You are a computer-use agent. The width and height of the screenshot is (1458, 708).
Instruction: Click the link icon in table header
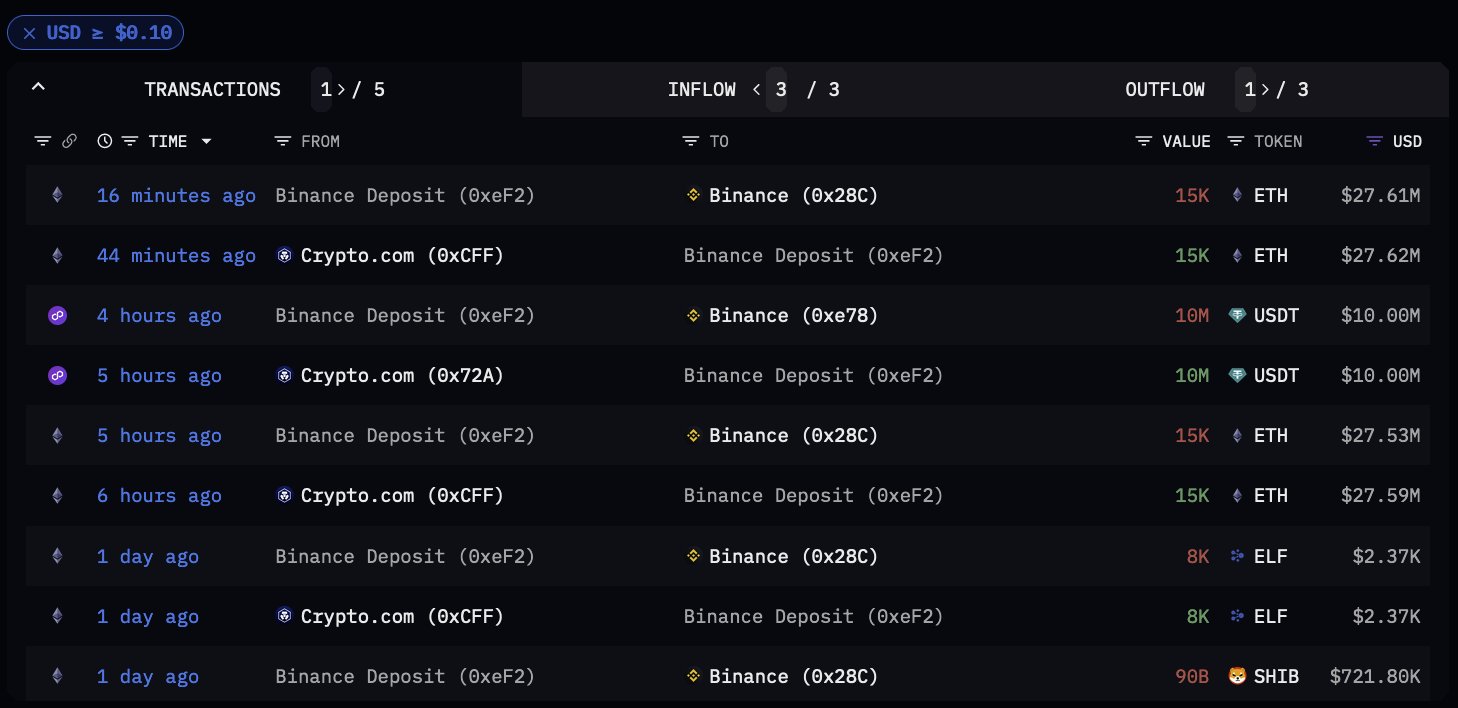[69, 142]
